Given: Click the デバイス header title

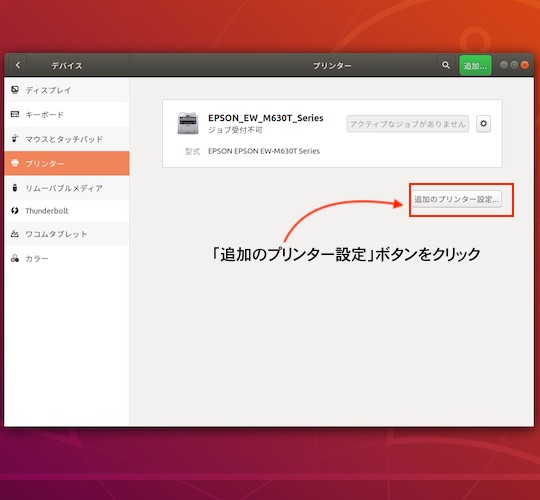Looking at the screenshot, I should point(67,65).
